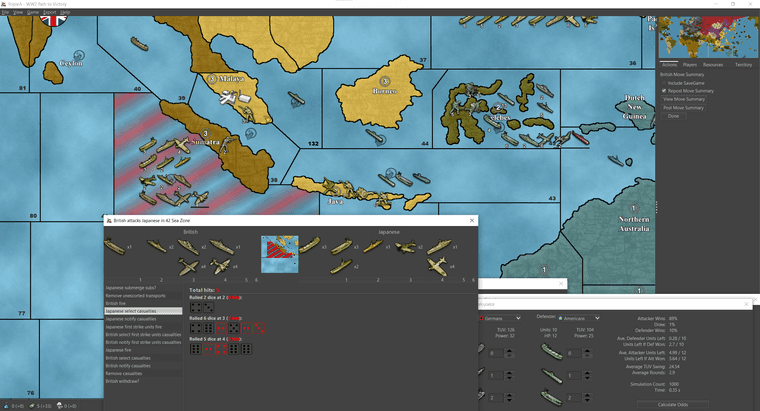Click Calculate Odds button

pos(673,404)
